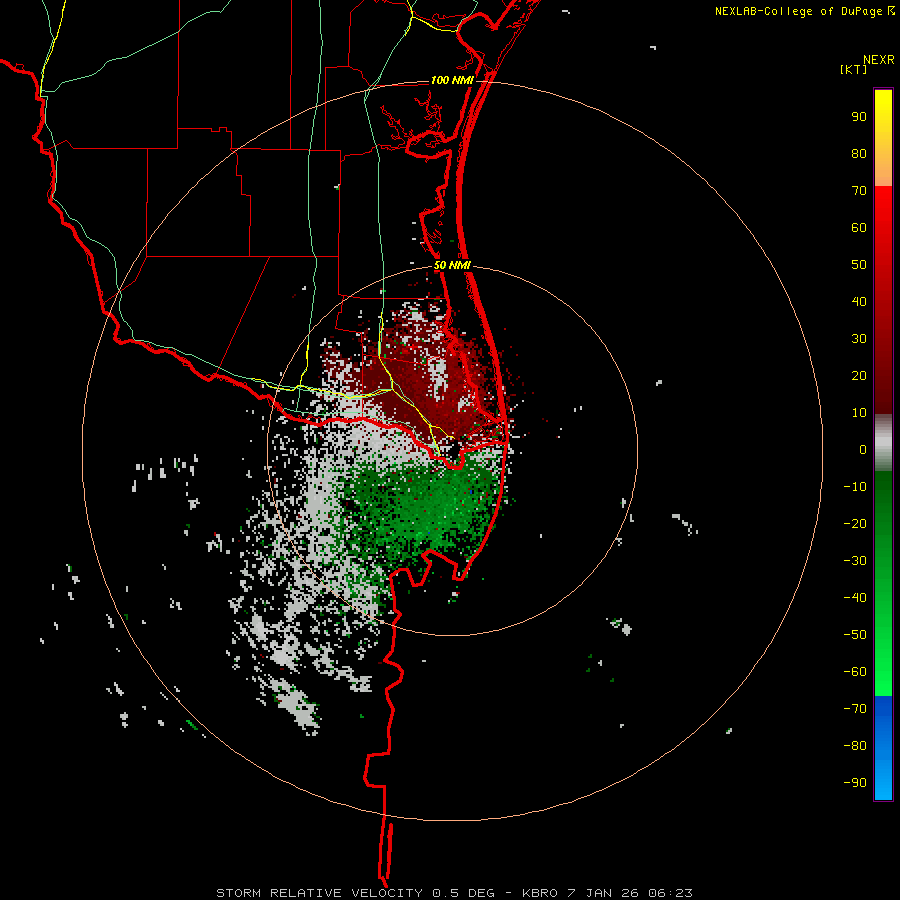The image size is (900, 900).
Task: Click the -70 value on velocity scale
Action: 855,709
